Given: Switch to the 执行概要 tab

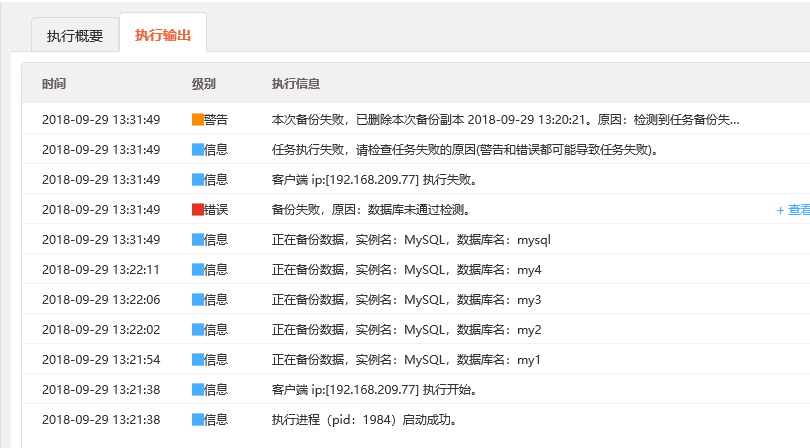Looking at the screenshot, I should pyautogui.click(x=75, y=35).
